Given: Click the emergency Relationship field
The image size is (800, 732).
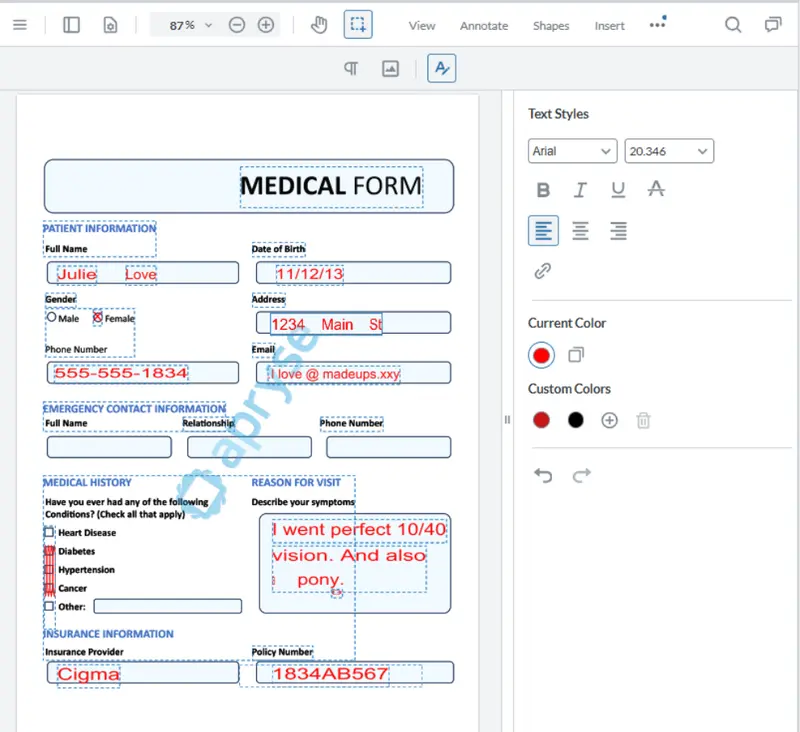Looking at the screenshot, I should (x=249, y=447).
